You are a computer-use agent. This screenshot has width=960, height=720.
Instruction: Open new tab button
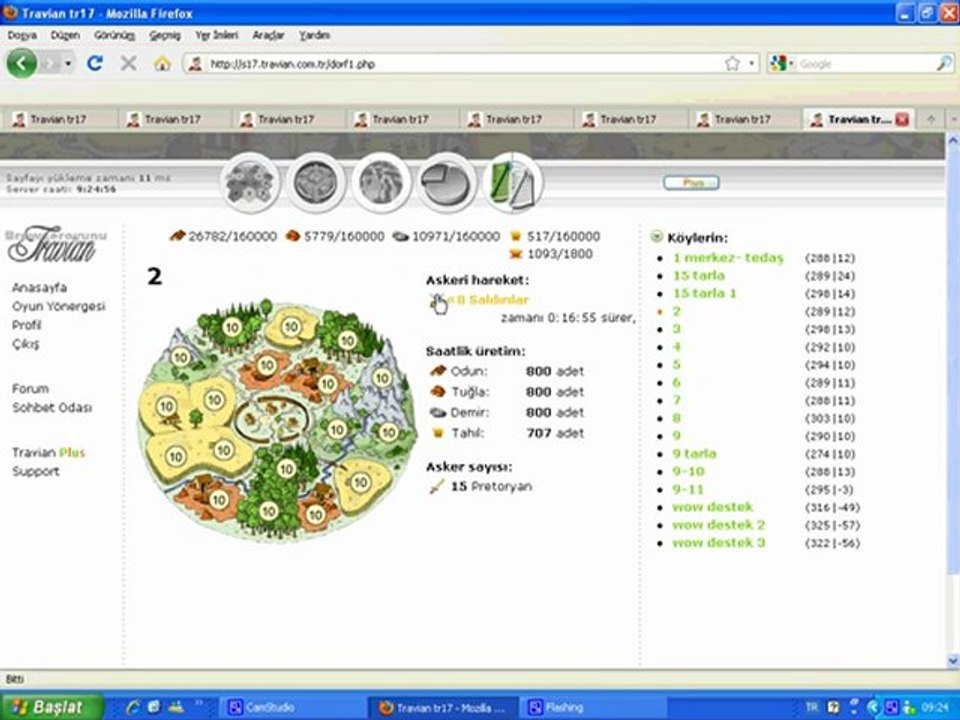931,119
